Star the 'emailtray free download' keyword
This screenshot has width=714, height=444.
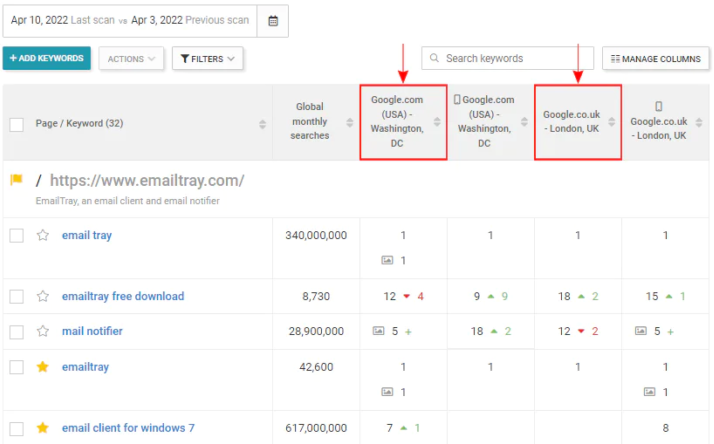pyautogui.click(x=43, y=296)
